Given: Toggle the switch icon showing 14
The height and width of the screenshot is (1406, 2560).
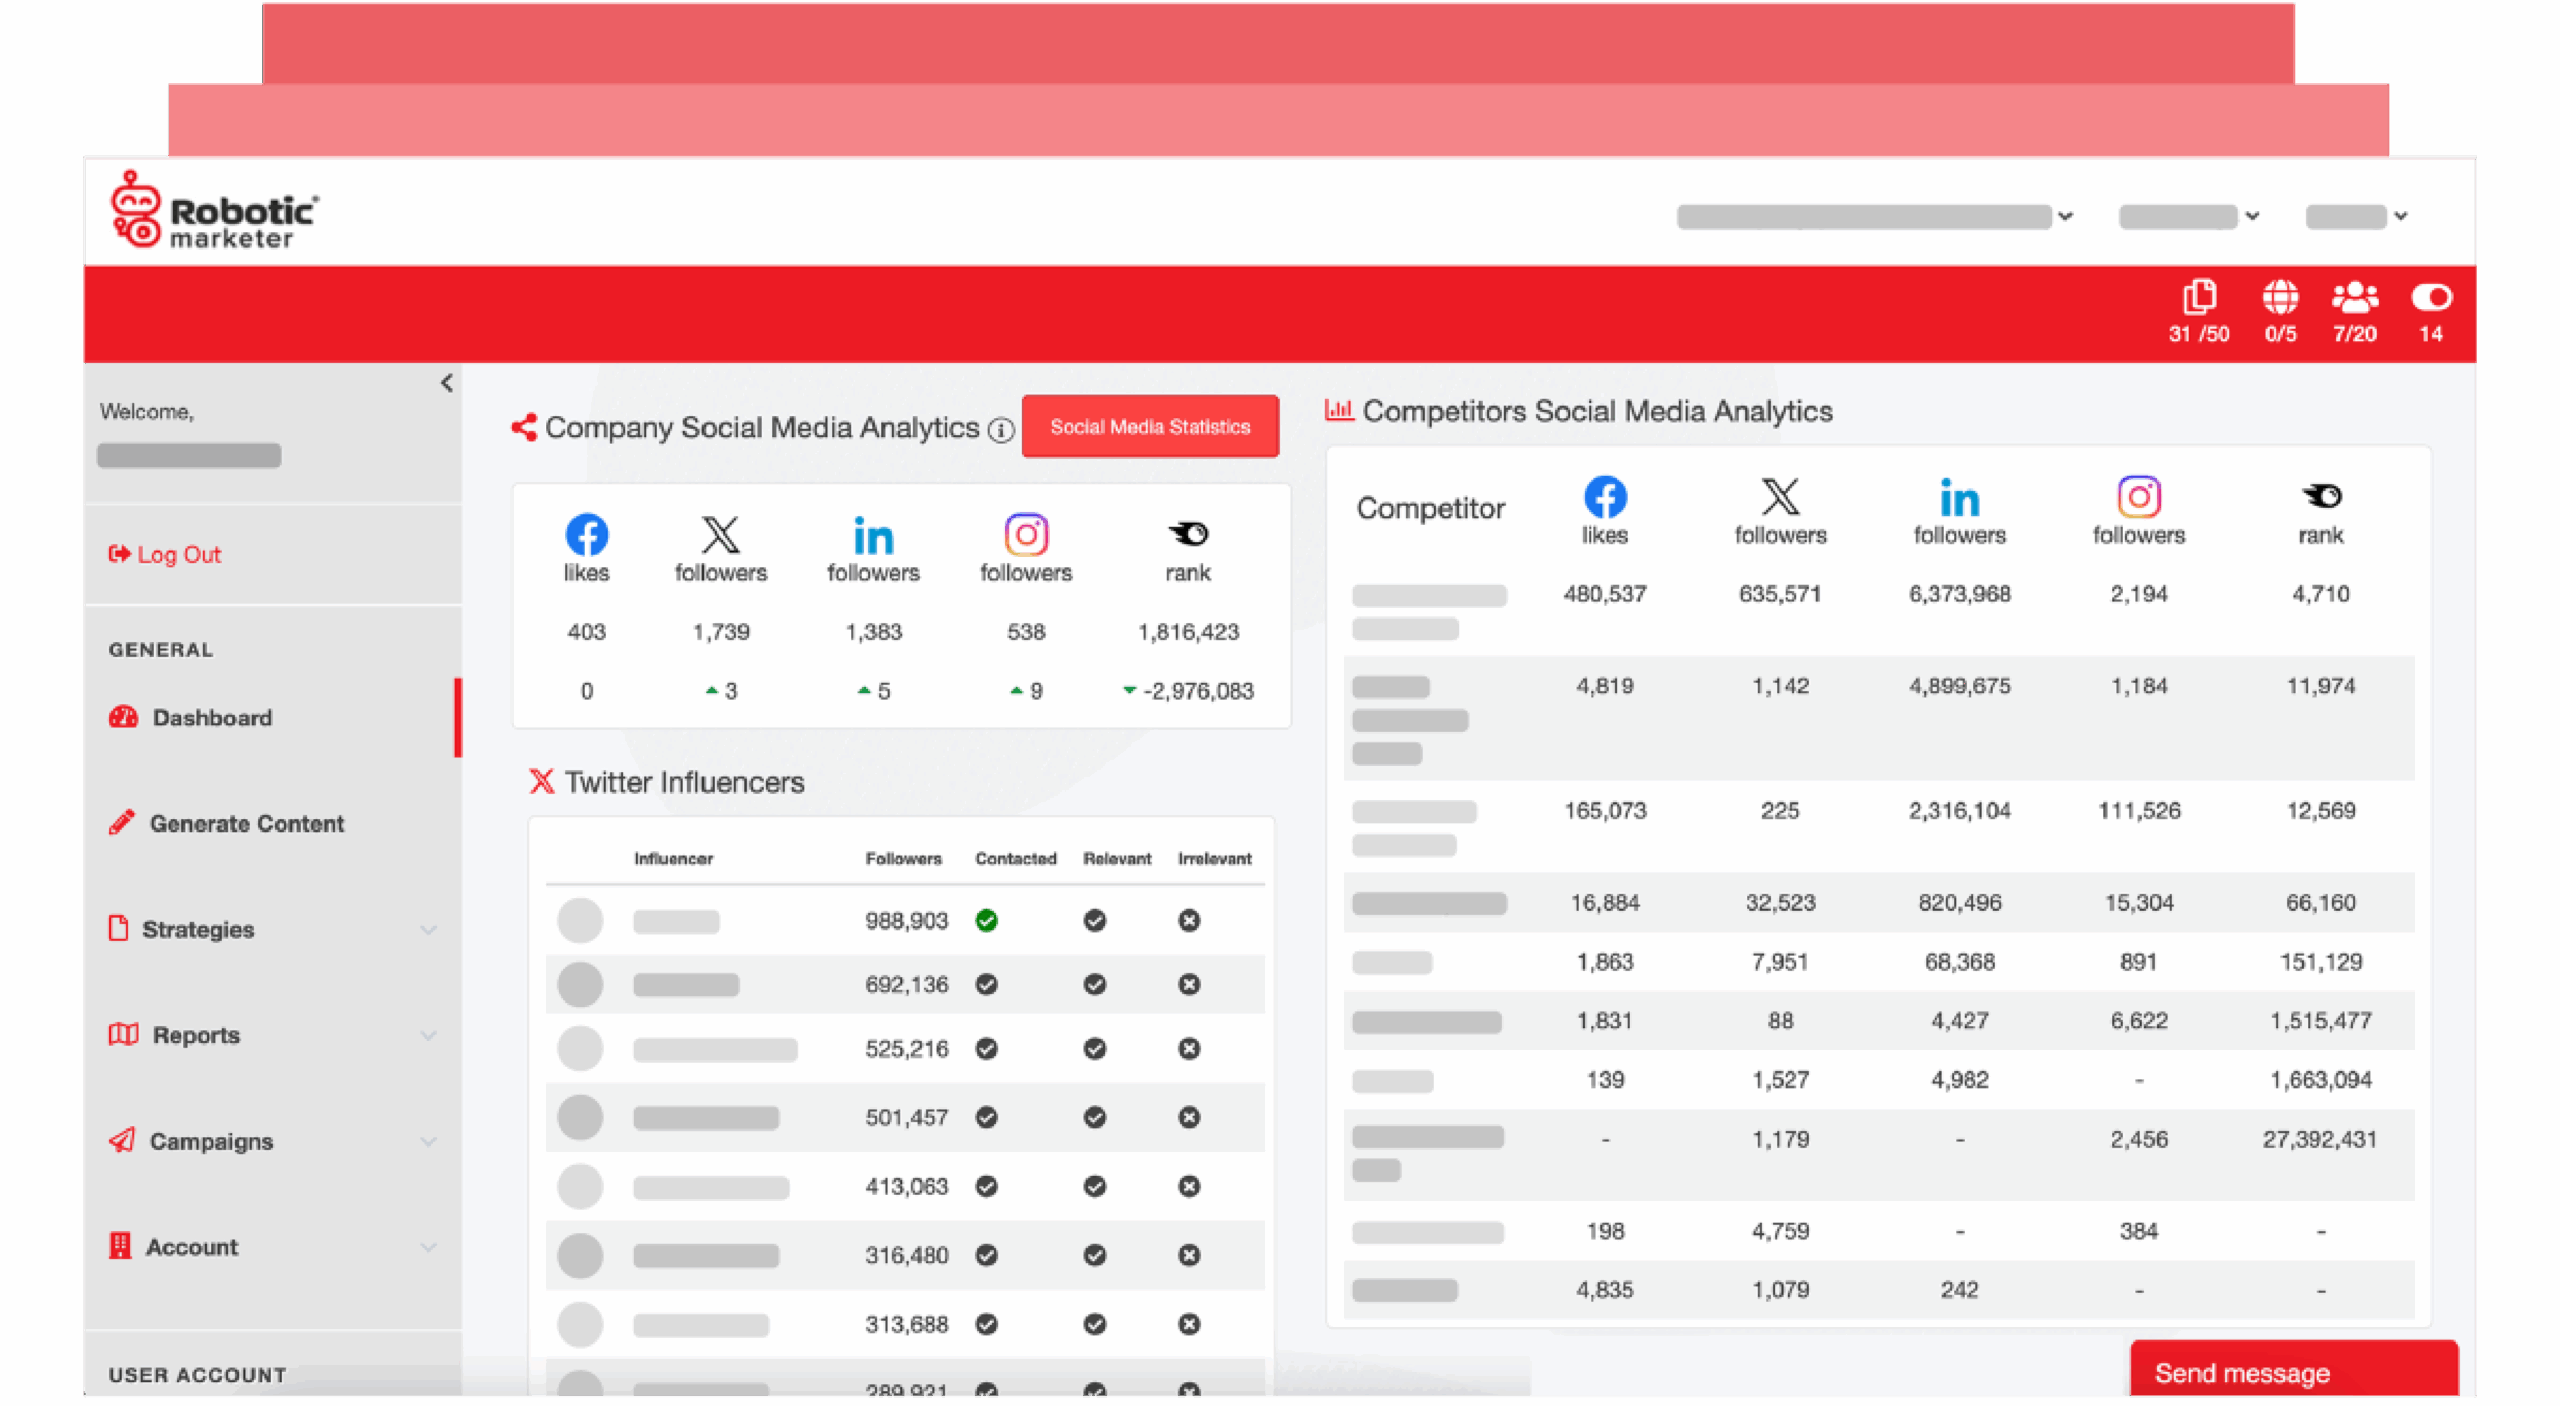Looking at the screenshot, I should pos(2431,298).
